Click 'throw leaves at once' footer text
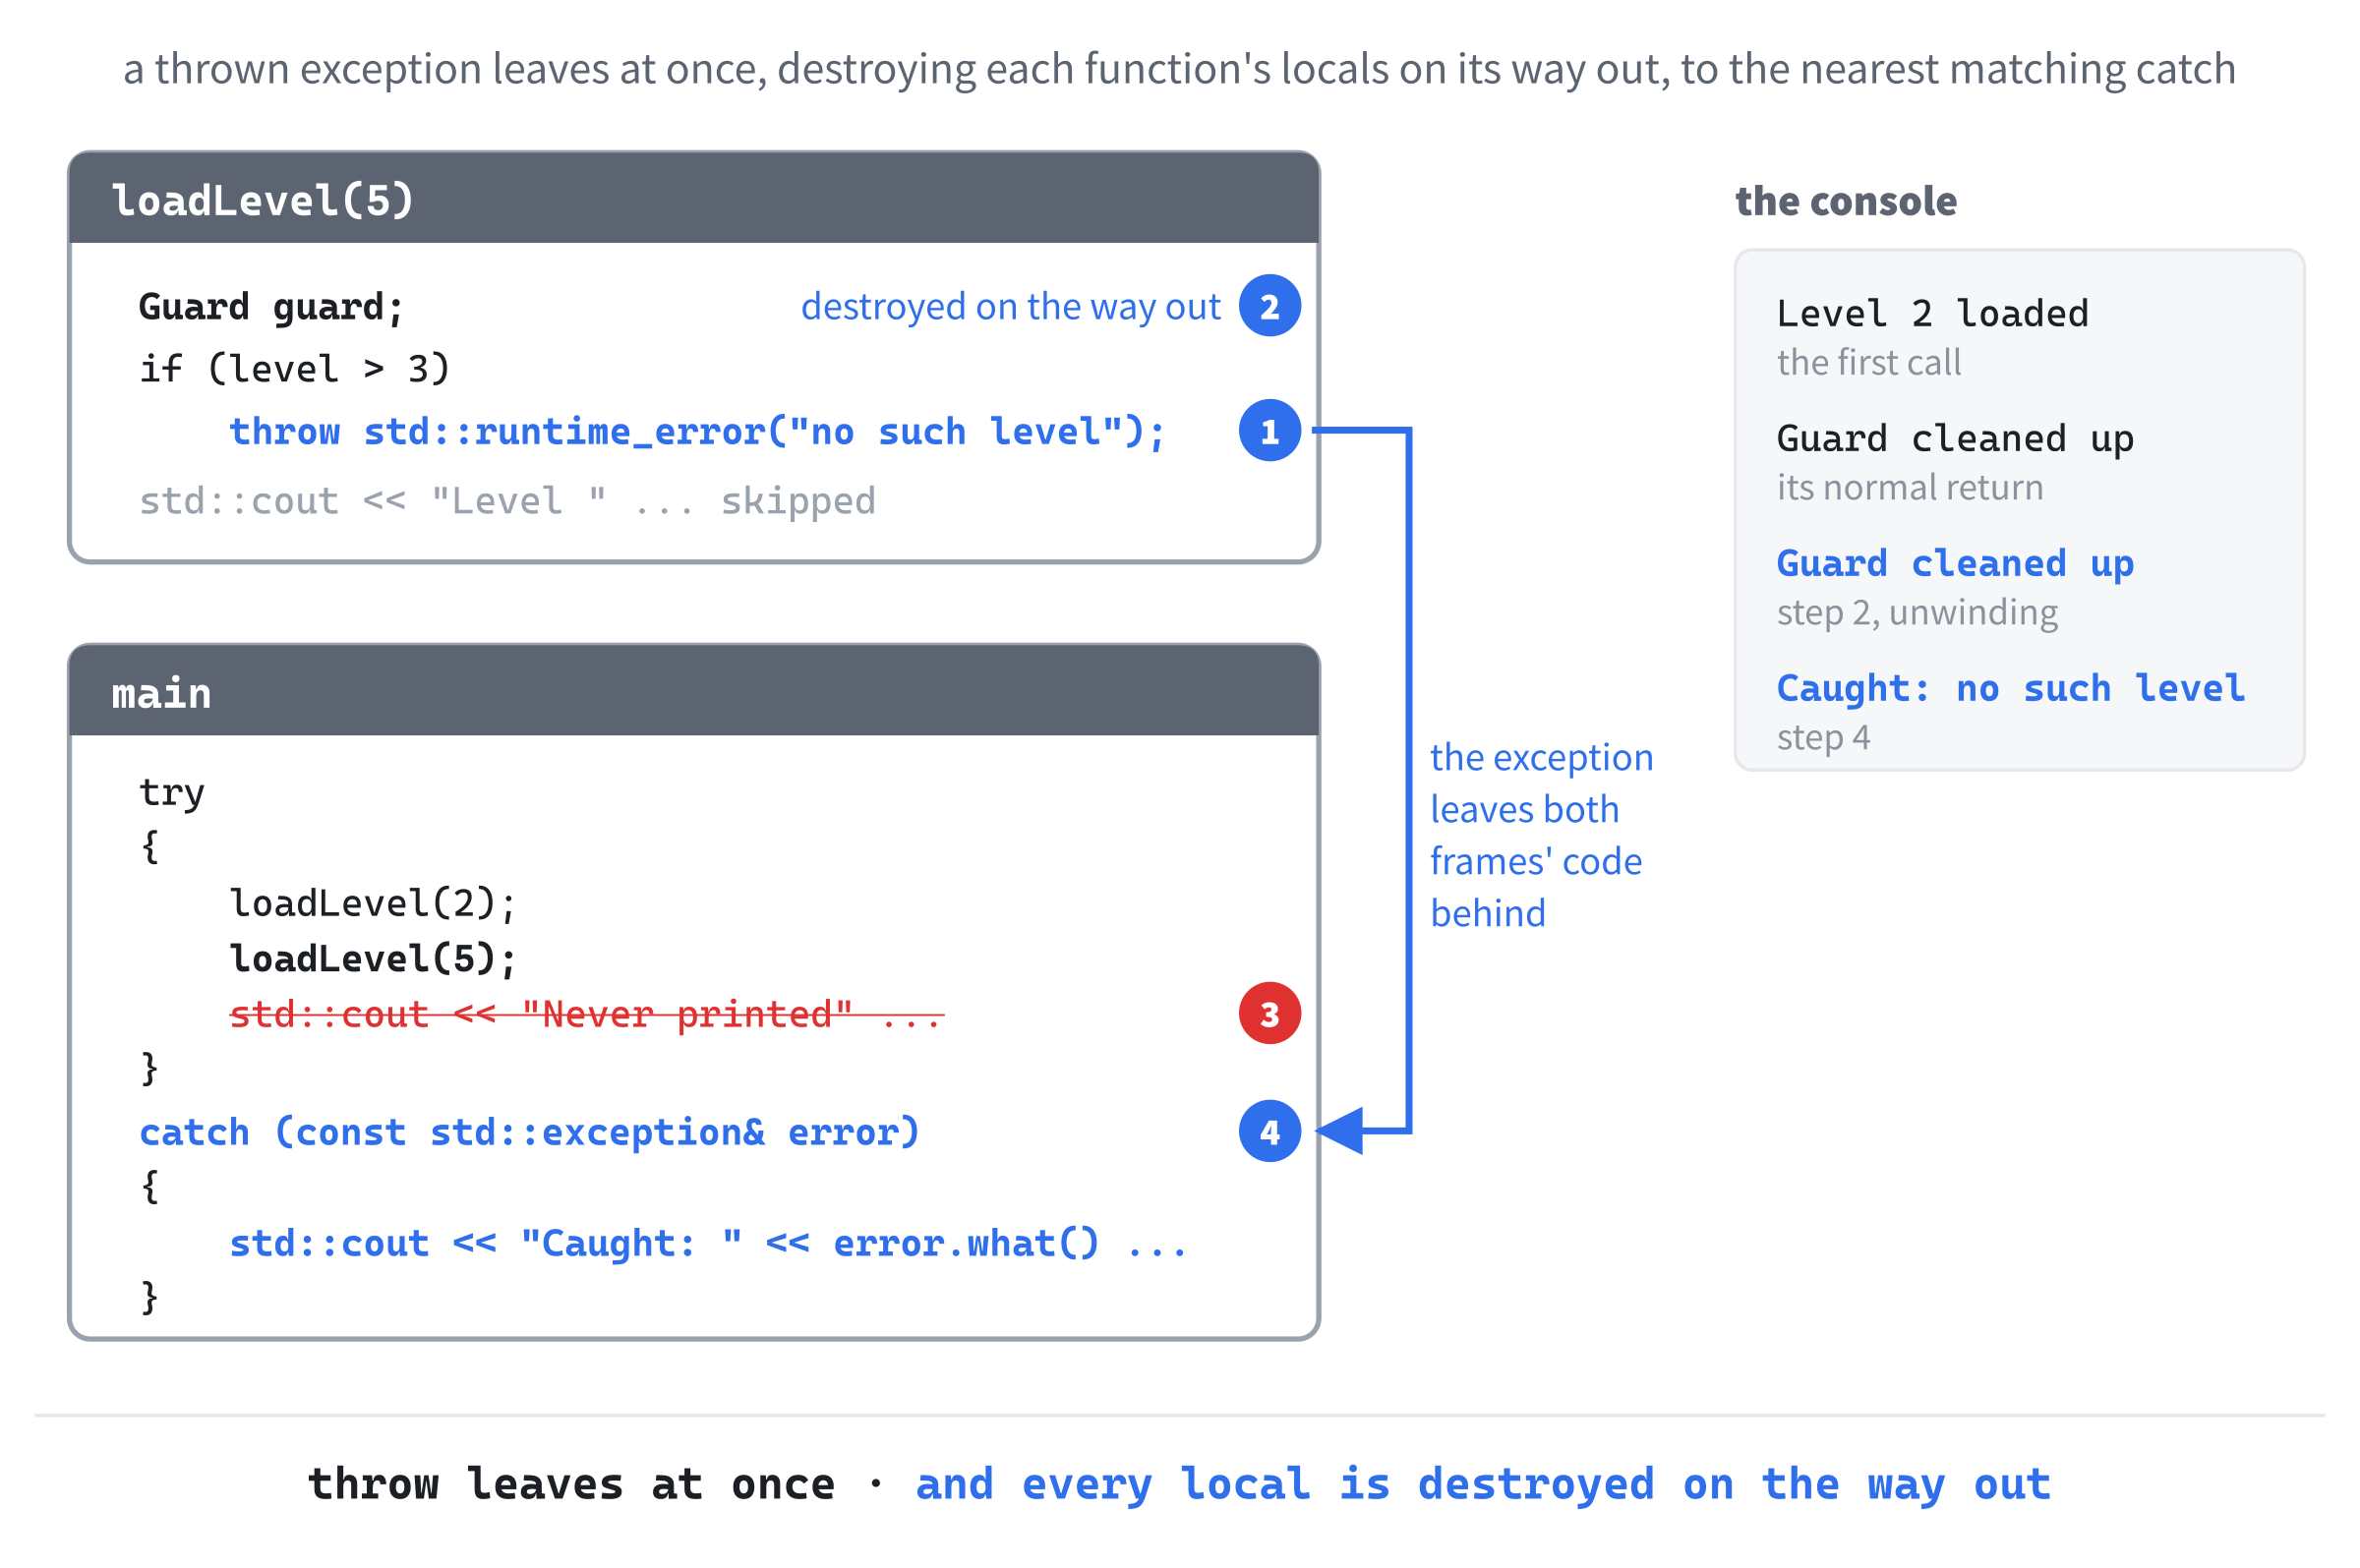The width and height of the screenshot is (2360, 1568). 571,1484
